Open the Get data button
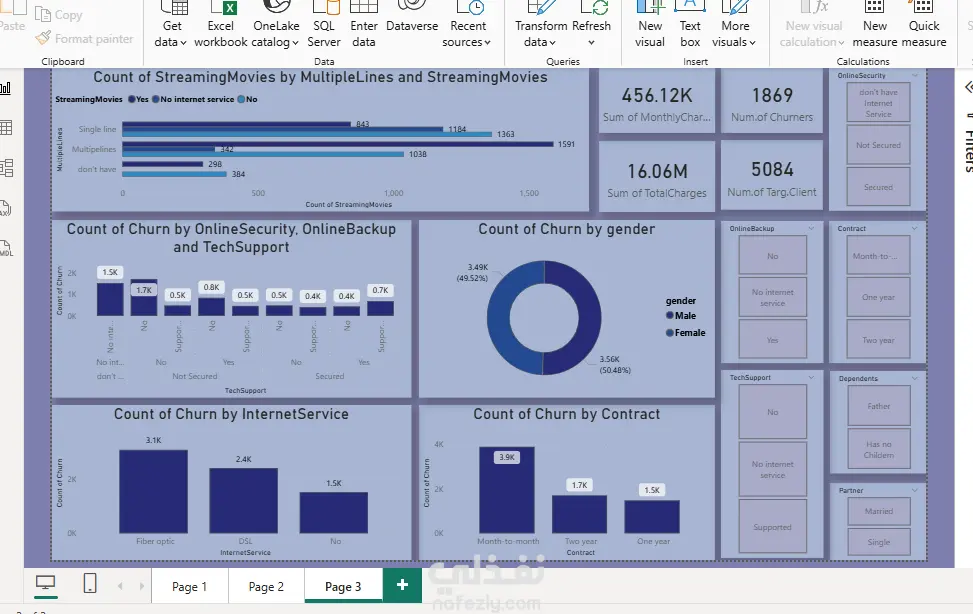This screenshot has width=973, height=614. 172,25
